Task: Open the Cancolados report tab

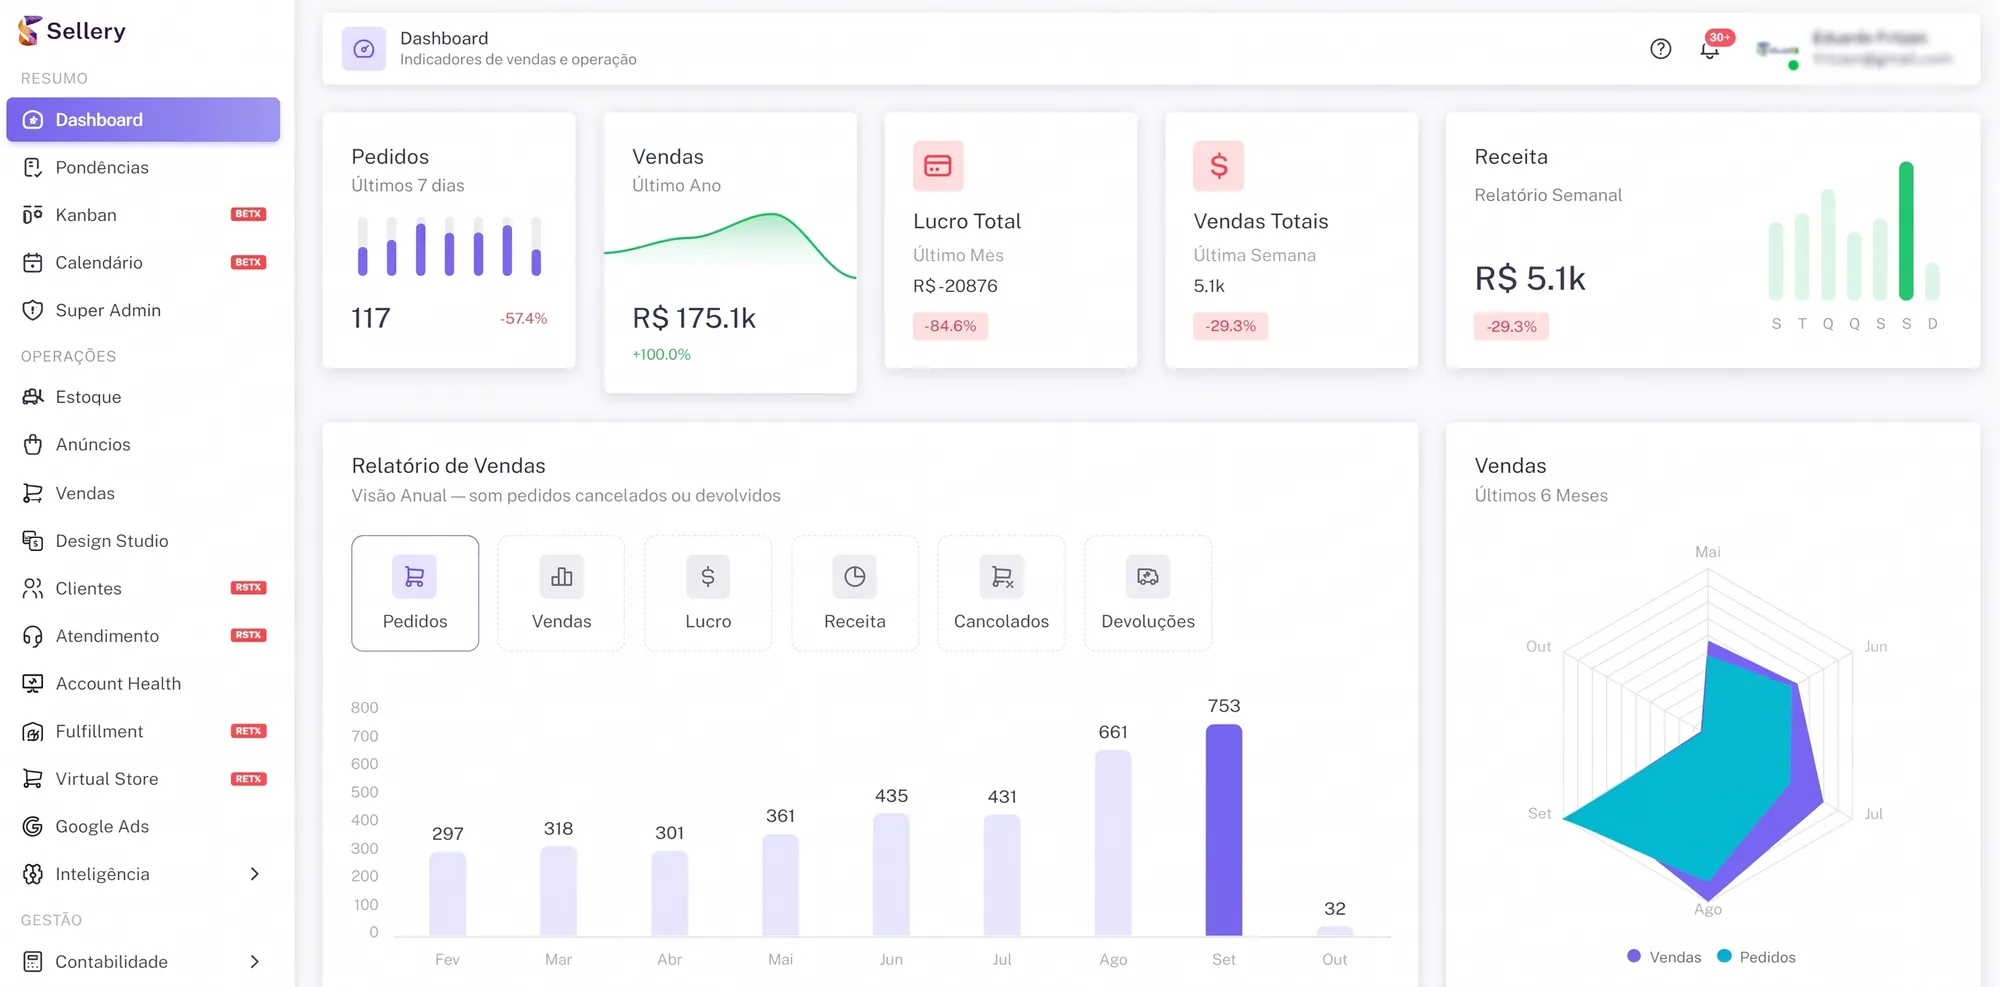Action: [1001, 593]
